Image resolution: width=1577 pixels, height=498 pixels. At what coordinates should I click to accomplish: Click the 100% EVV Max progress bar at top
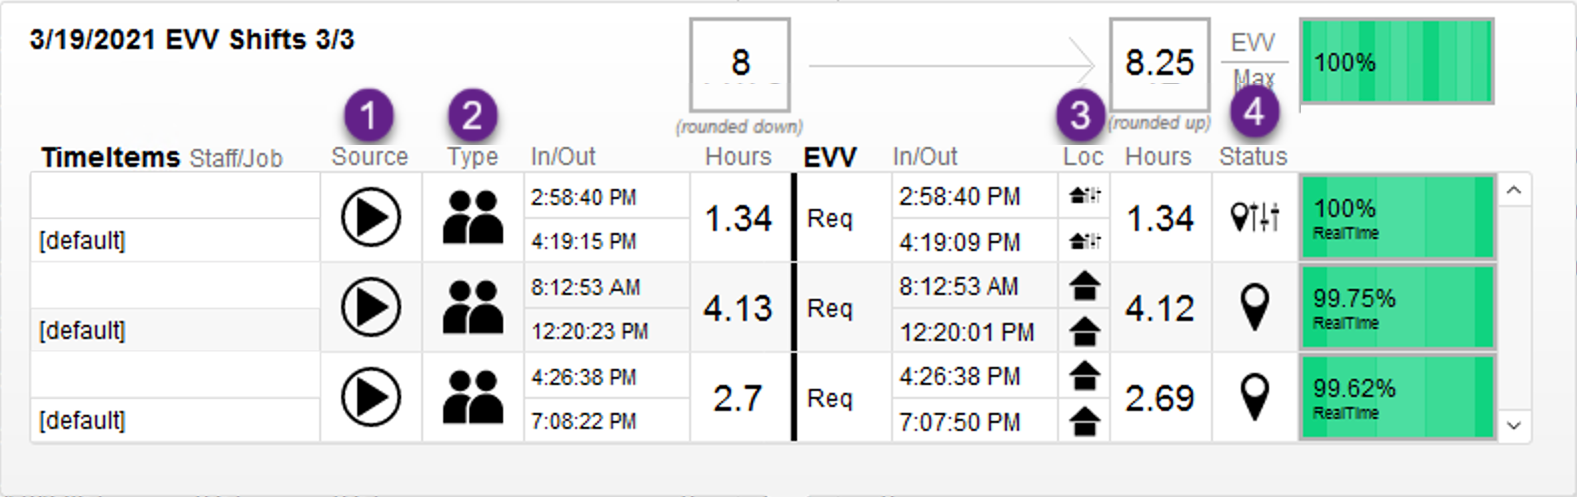coord(1397,62)
